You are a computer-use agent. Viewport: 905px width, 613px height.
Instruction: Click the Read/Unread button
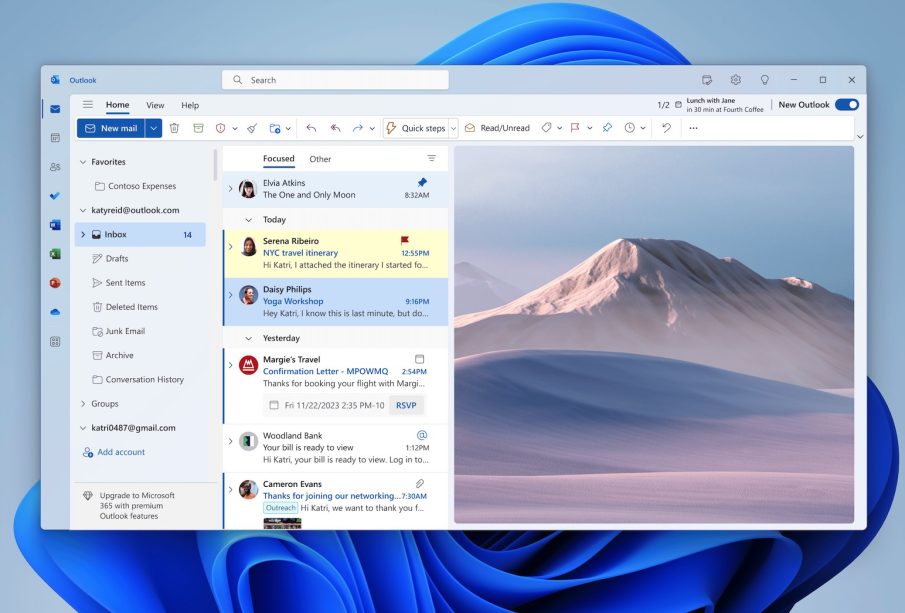(497, 128)
